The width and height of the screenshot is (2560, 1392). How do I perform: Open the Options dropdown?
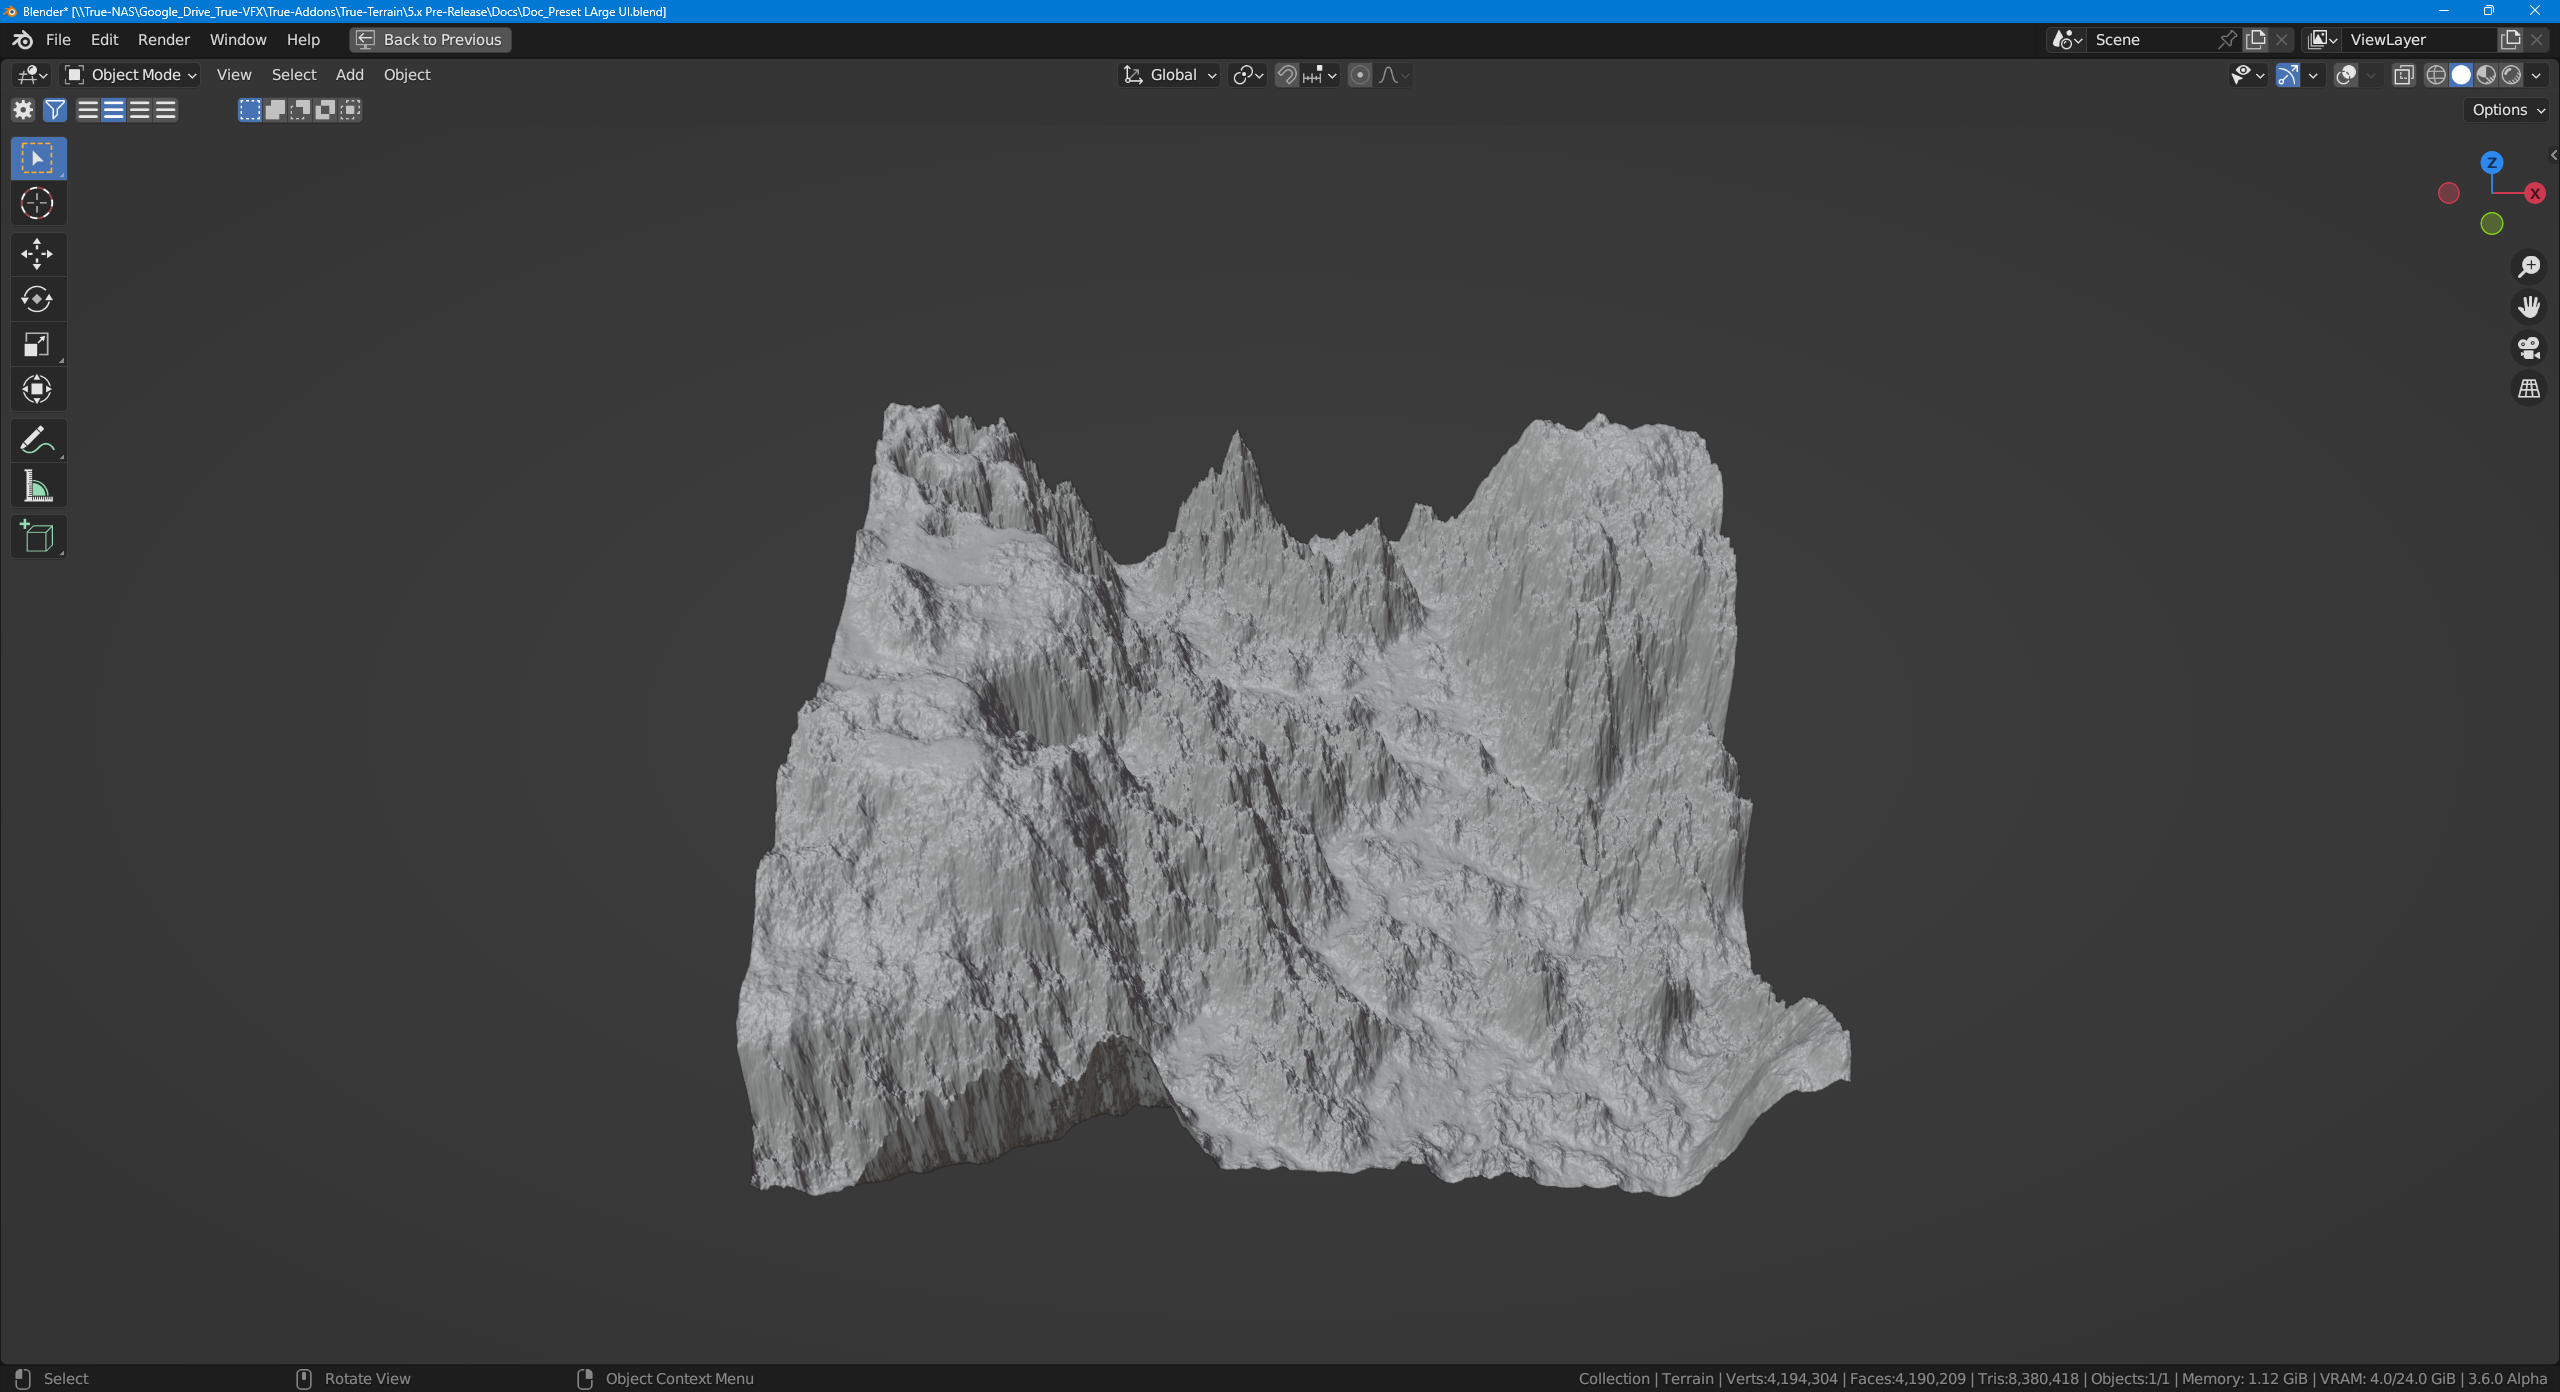(x=2508, y=110)
